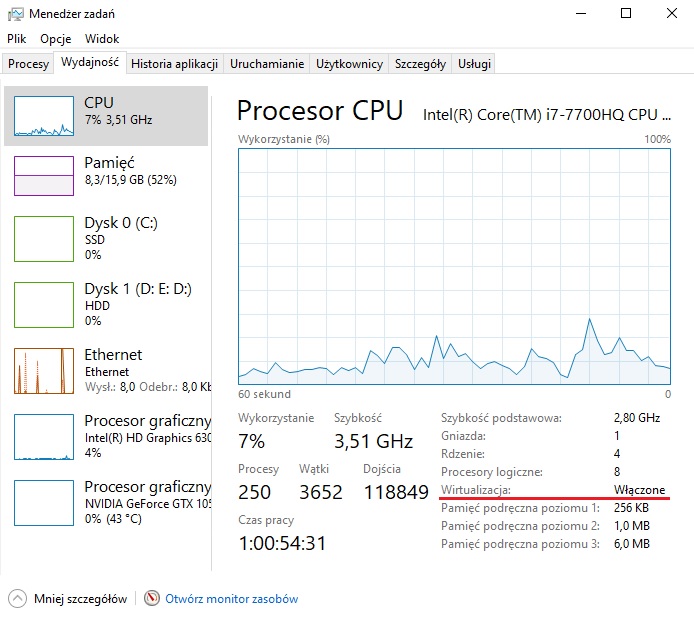Open the Plik menu
Image resolution: width=694 pixels, height=623 pixels.
click(x=17, y=38)
